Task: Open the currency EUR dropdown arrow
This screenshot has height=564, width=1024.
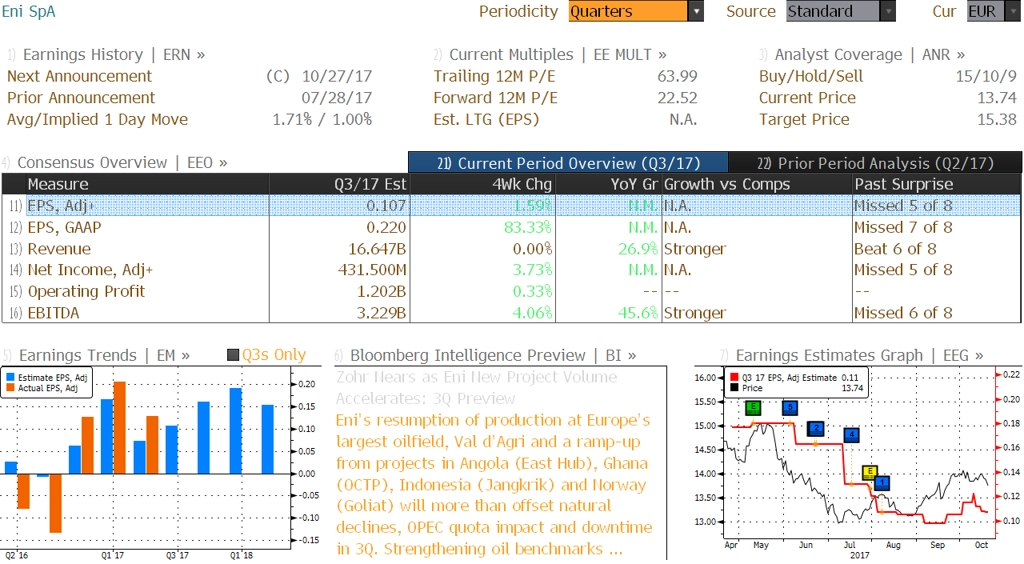Action: tap(1013, 11)
